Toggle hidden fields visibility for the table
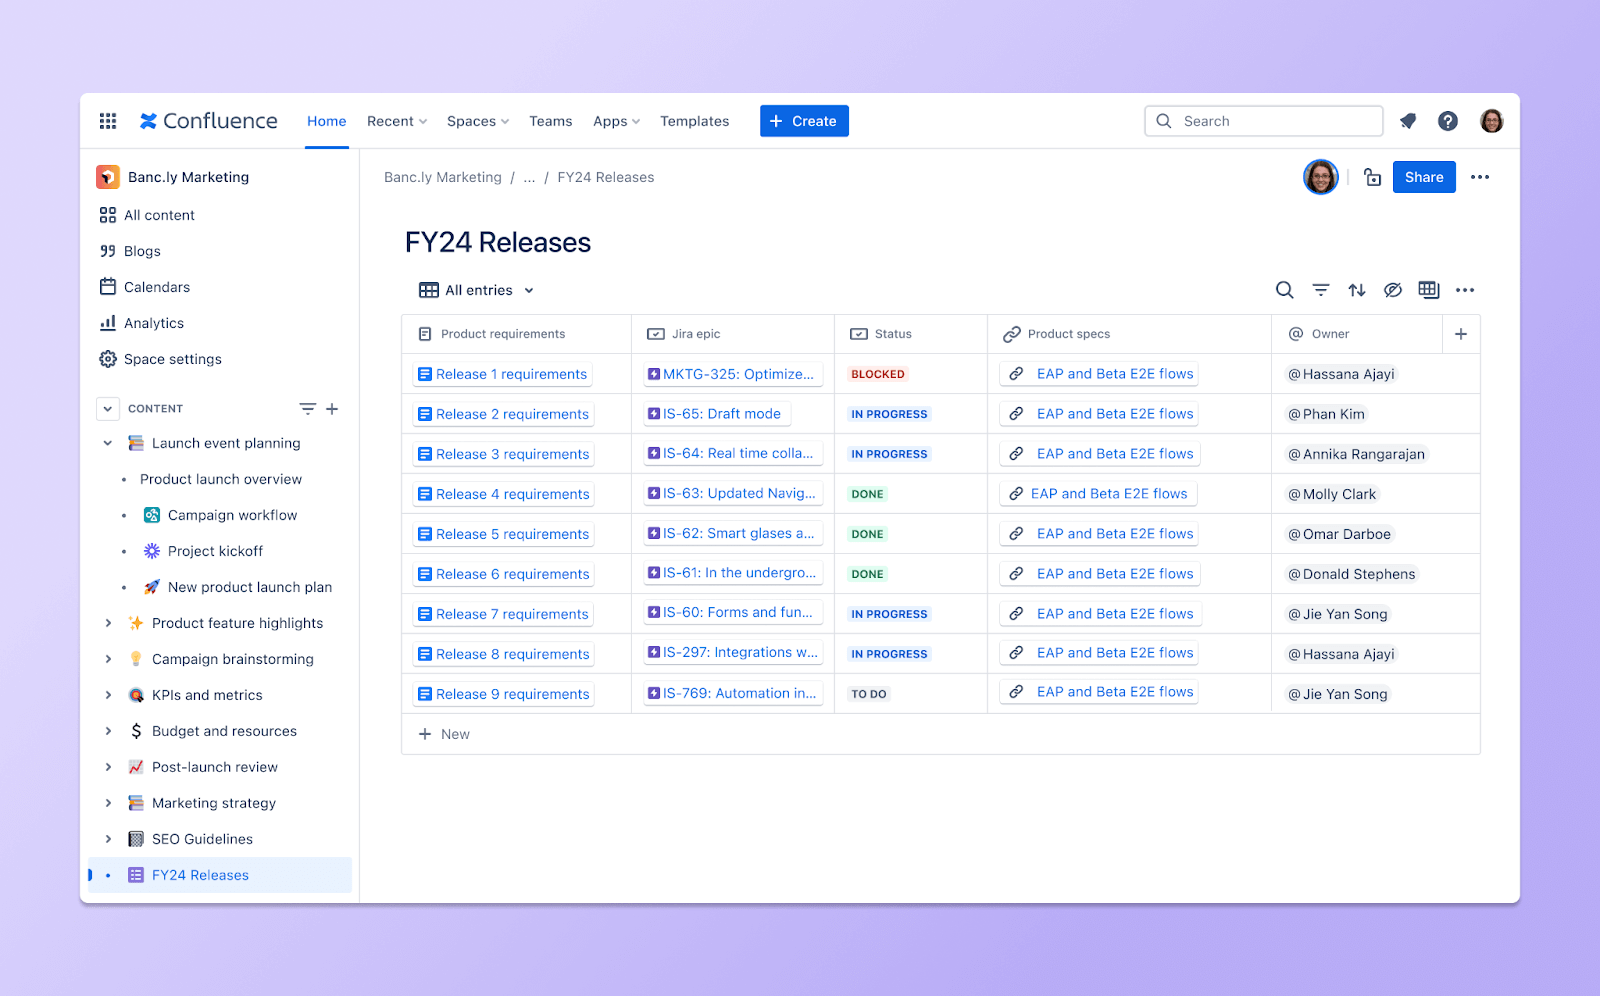 (1393, 290)
